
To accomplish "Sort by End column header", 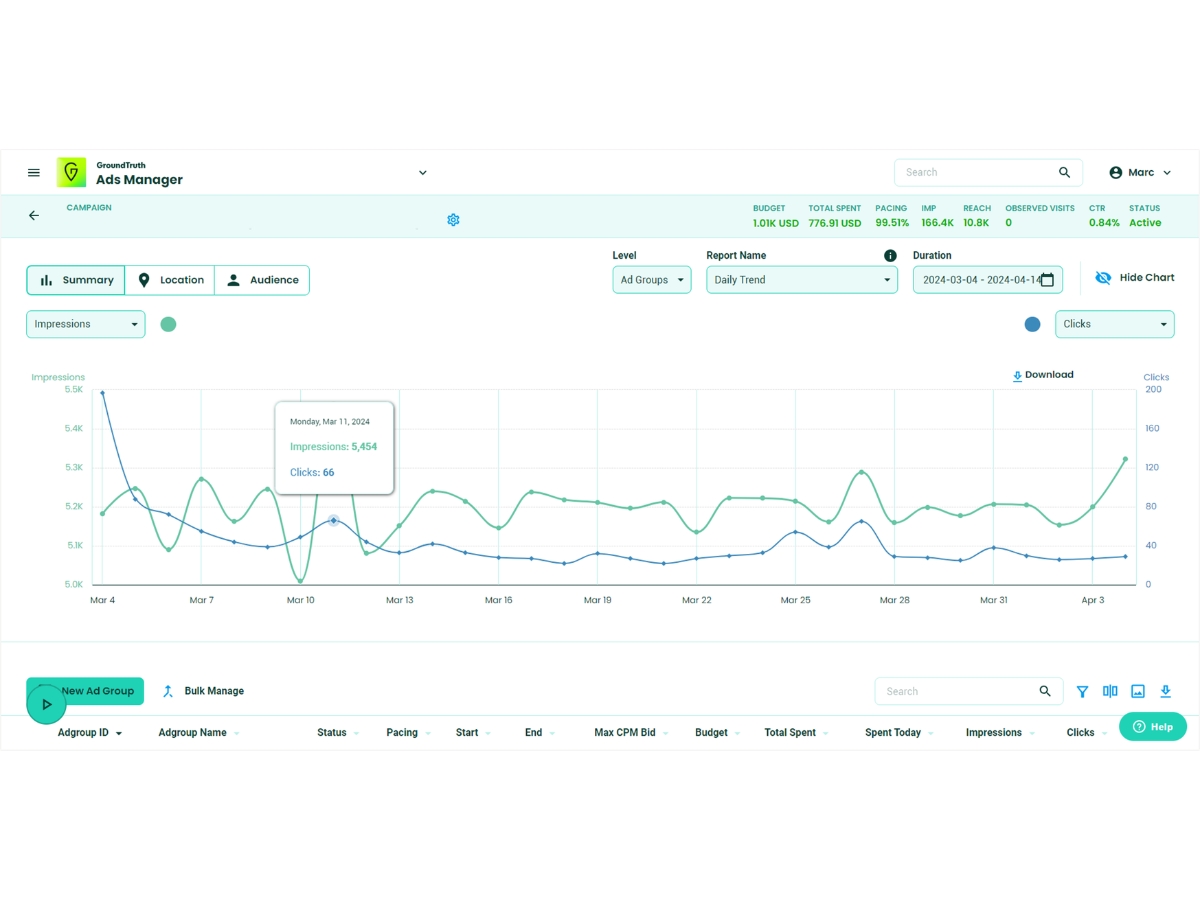I will pyautogui.click(x=540, y=733).
